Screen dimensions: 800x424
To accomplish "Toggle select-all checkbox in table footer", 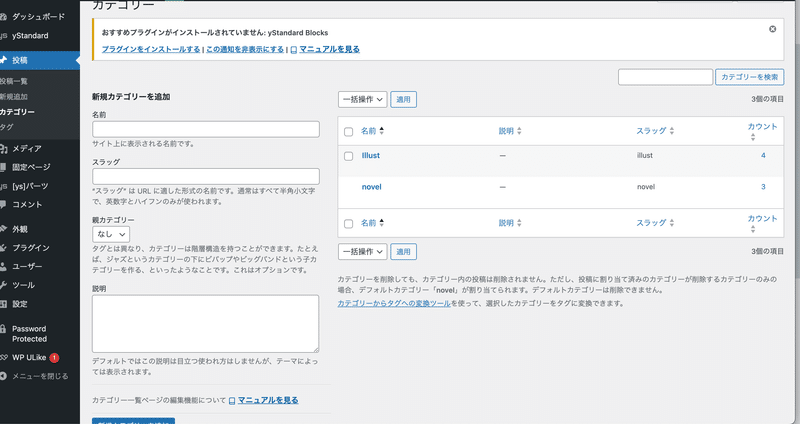I will click(x=348, y=223).
